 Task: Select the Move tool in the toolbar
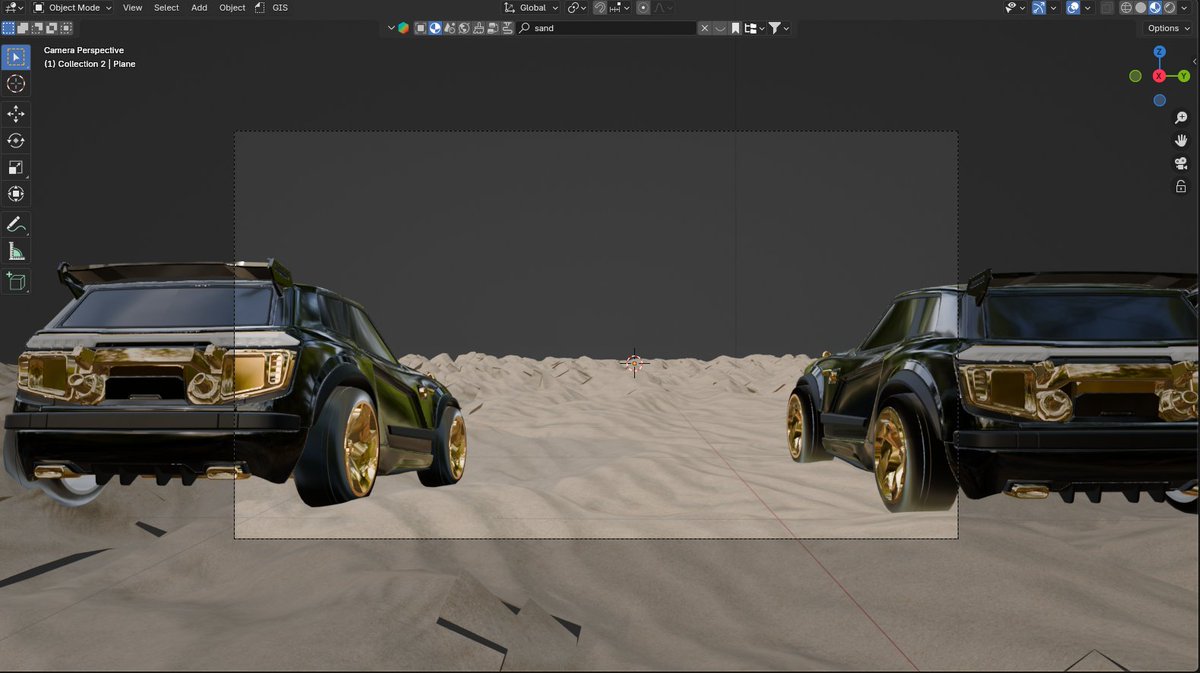(x=16, y=113)
